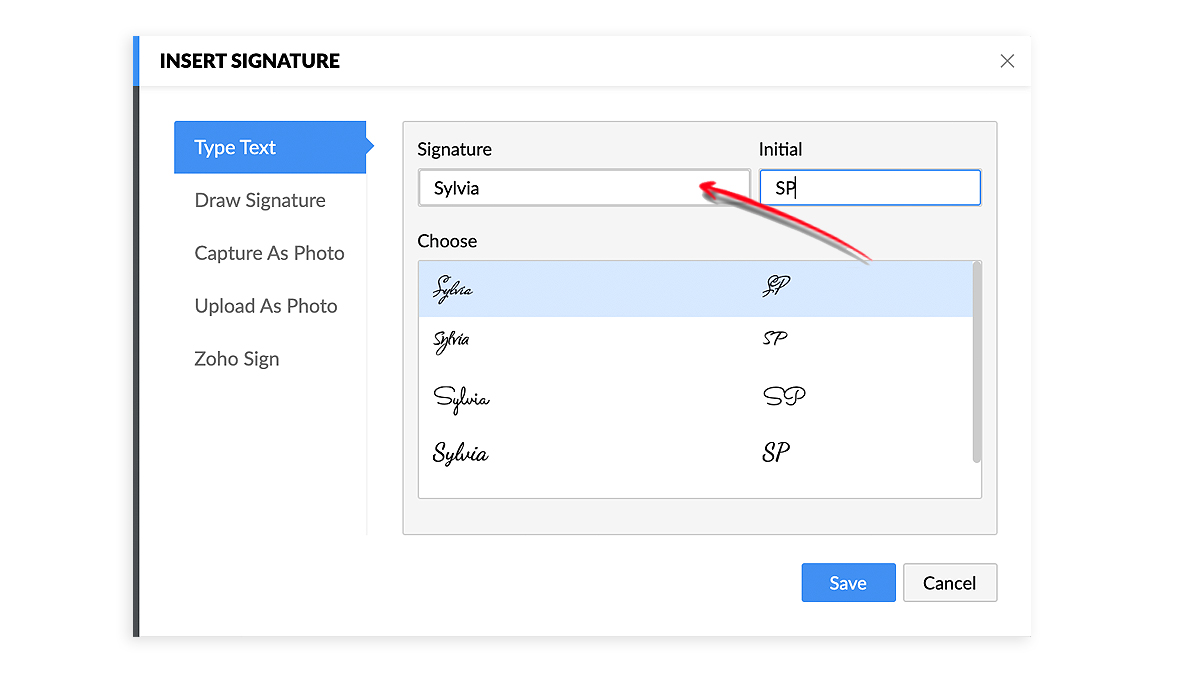Image resolution: width=1195 pixels, height=673 pixels.
Task: Choose the Upload As Photo tab
Action: [x=266, y=306]
